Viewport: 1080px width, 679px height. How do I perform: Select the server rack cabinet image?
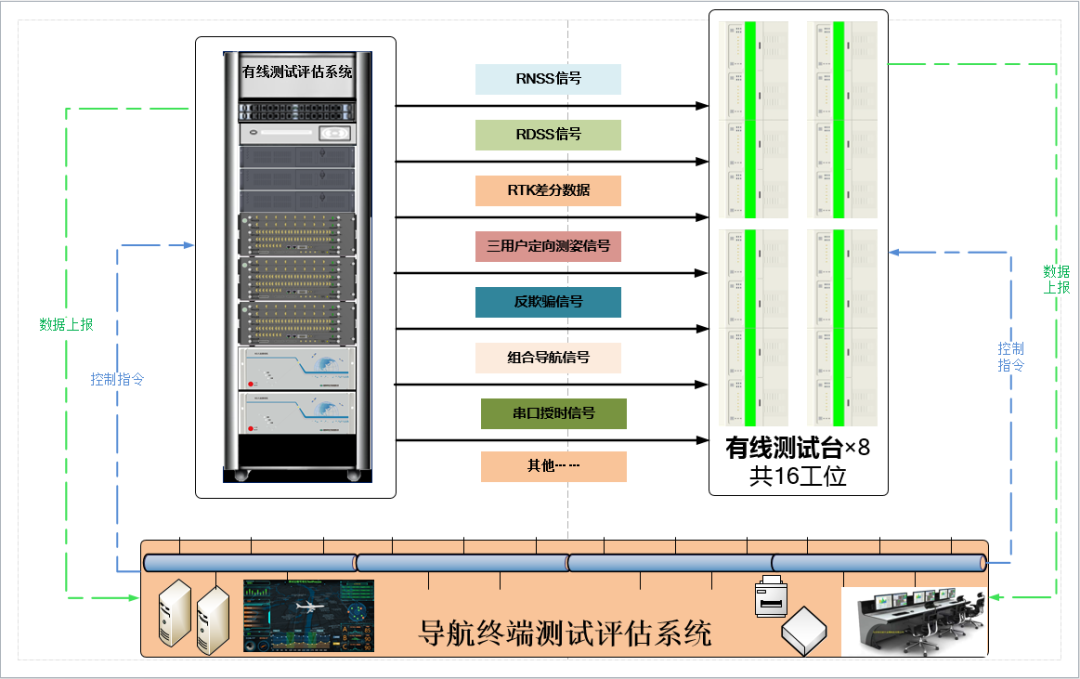(x=298, y=267)
